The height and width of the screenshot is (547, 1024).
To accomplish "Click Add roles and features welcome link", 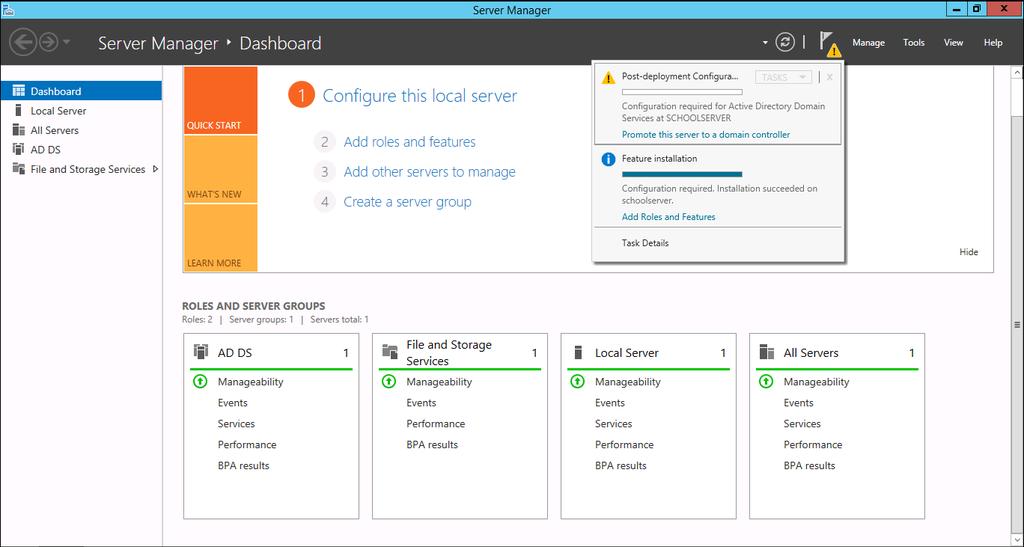I will [409, 142].
